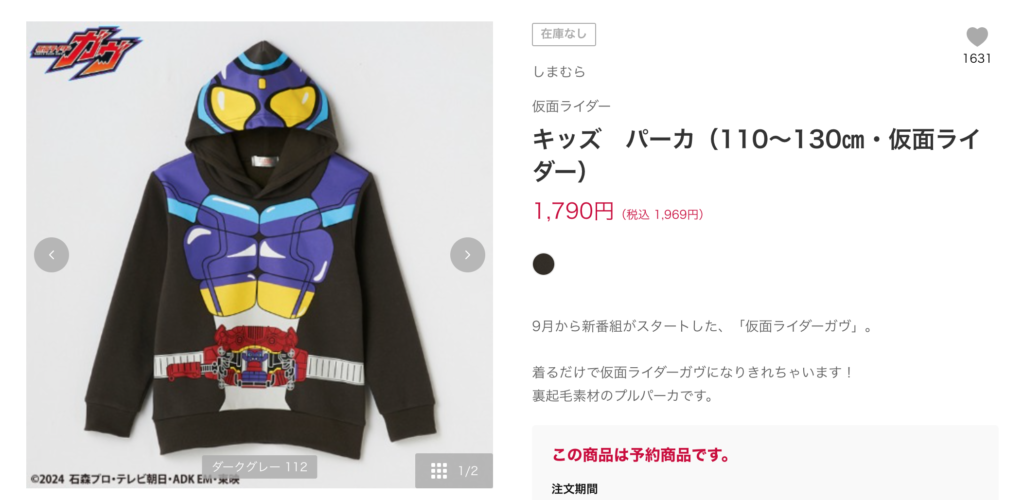Click the 1631 favorites count
The height and width of the screenshot is (500, 1024).
click(977, 58)
